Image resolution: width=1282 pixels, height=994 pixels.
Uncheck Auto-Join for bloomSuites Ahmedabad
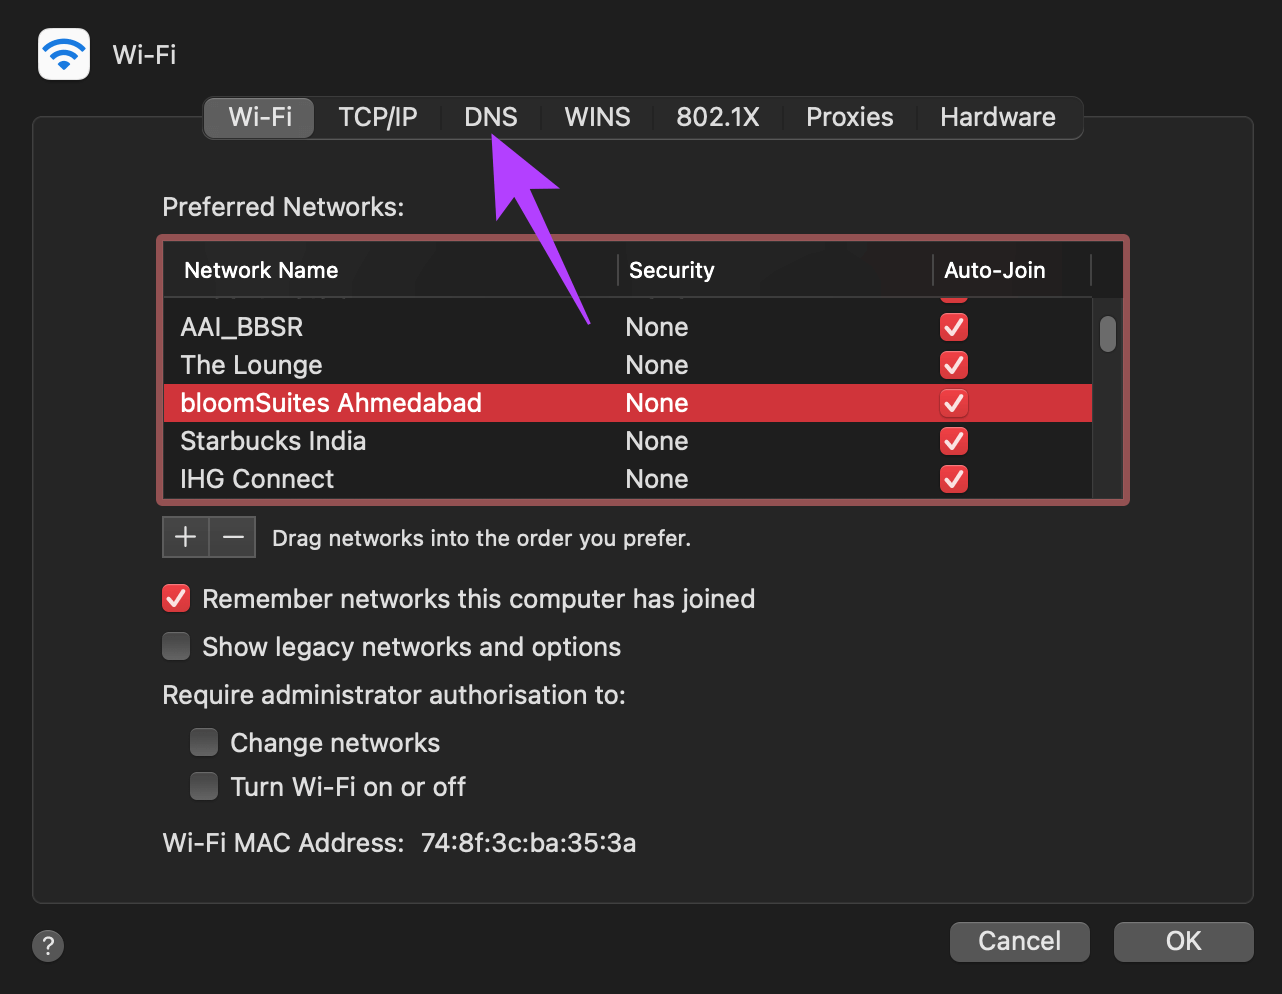pos(954,403)
